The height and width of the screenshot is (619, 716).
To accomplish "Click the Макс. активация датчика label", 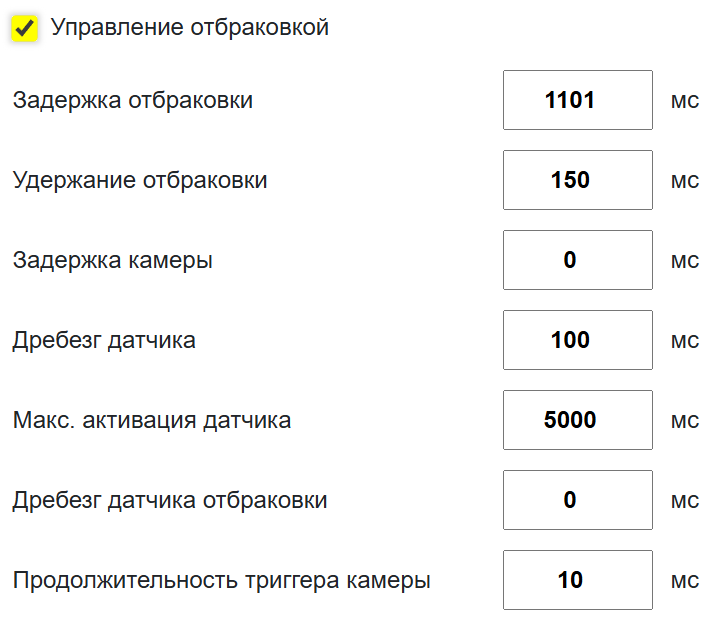I will point(152,420).
